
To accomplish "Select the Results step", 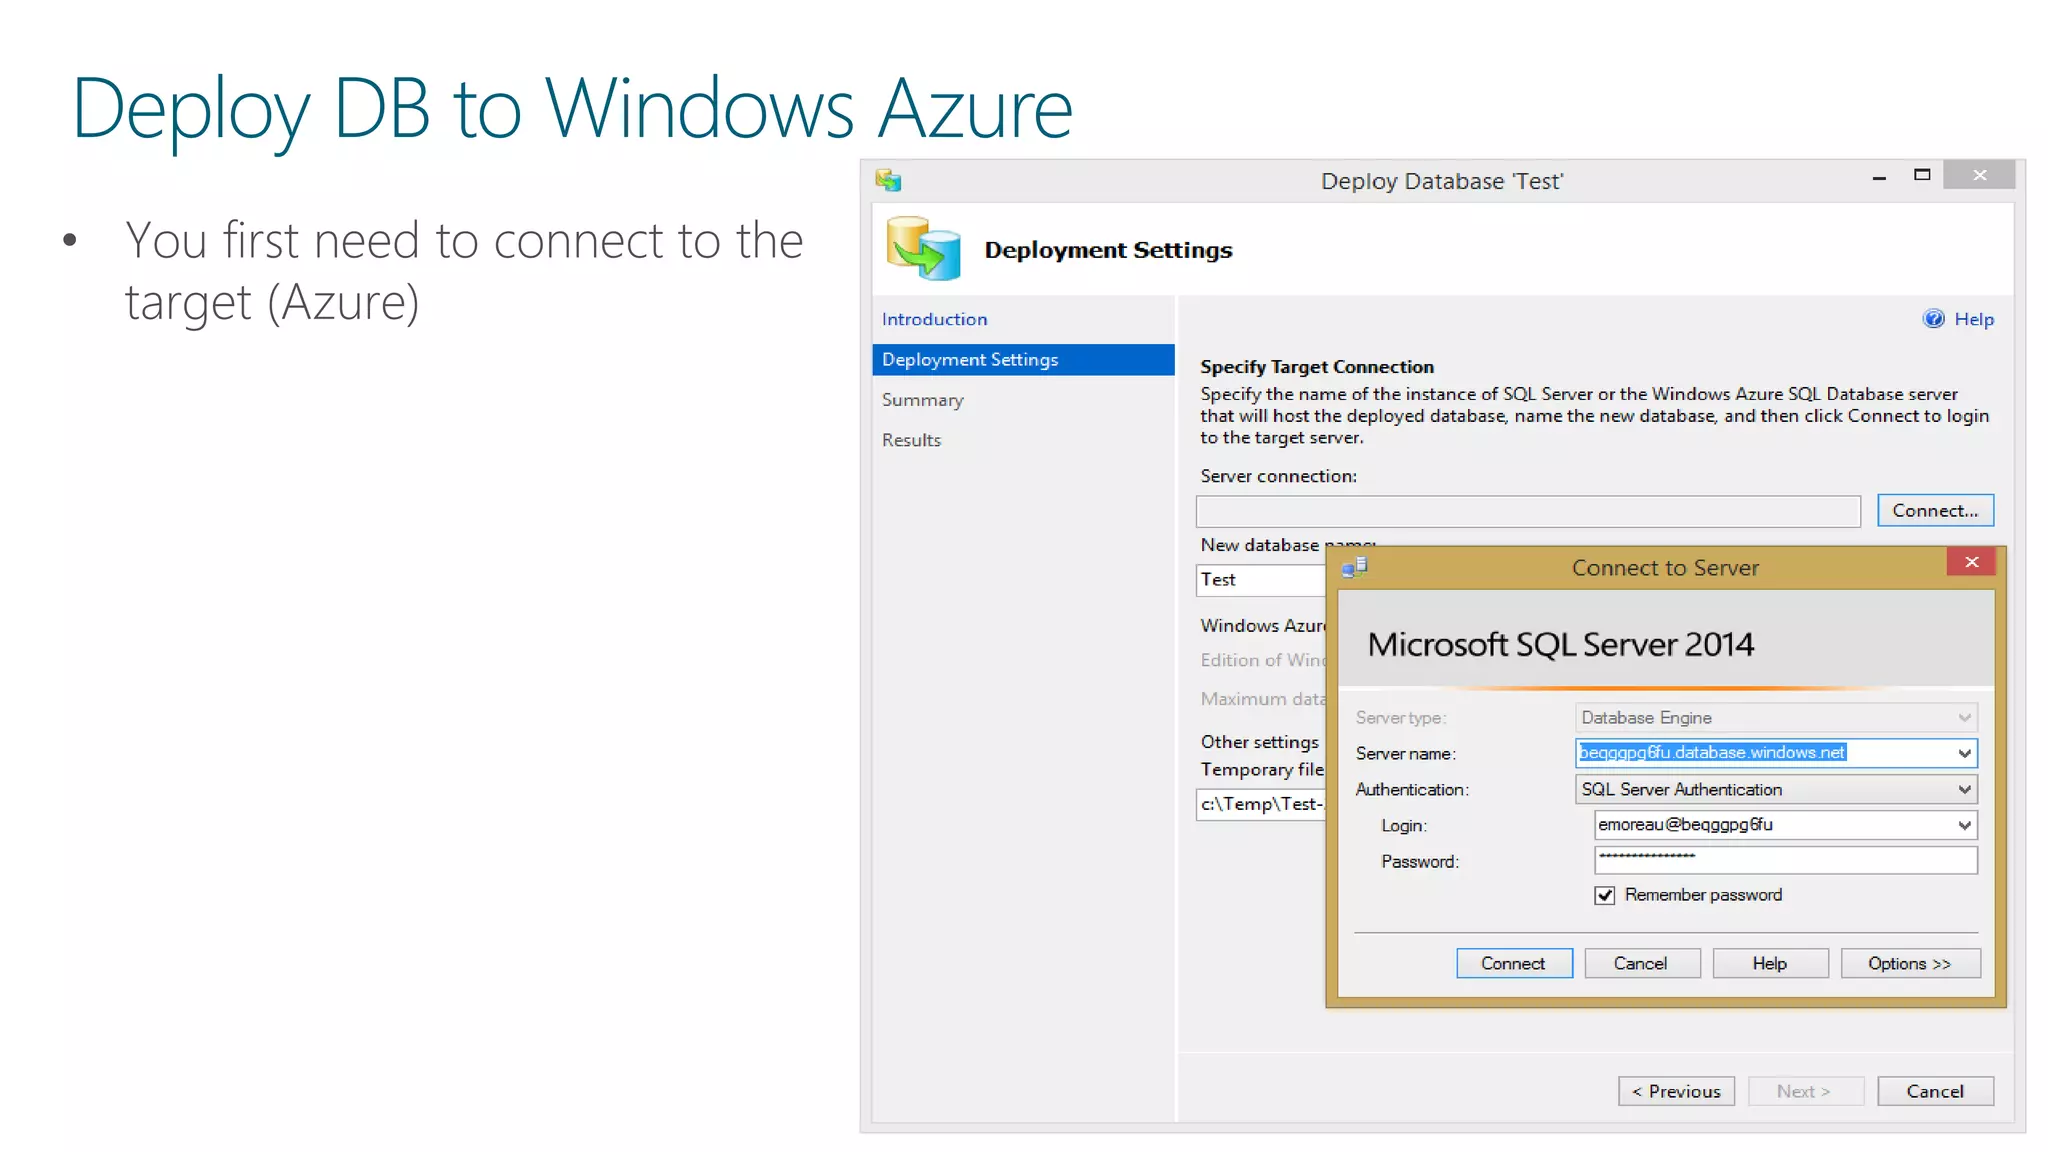I will coord(911,440).
